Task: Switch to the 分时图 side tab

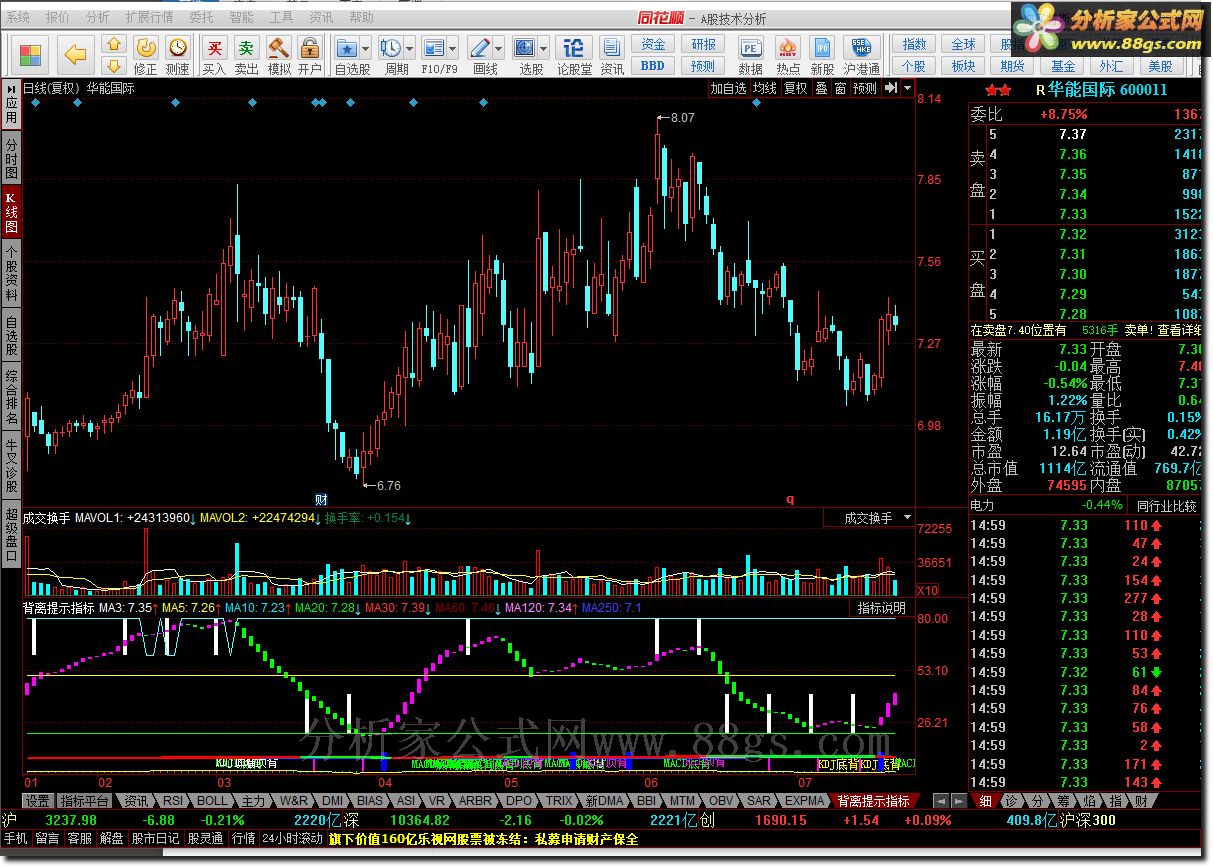Action: [11, 158]
